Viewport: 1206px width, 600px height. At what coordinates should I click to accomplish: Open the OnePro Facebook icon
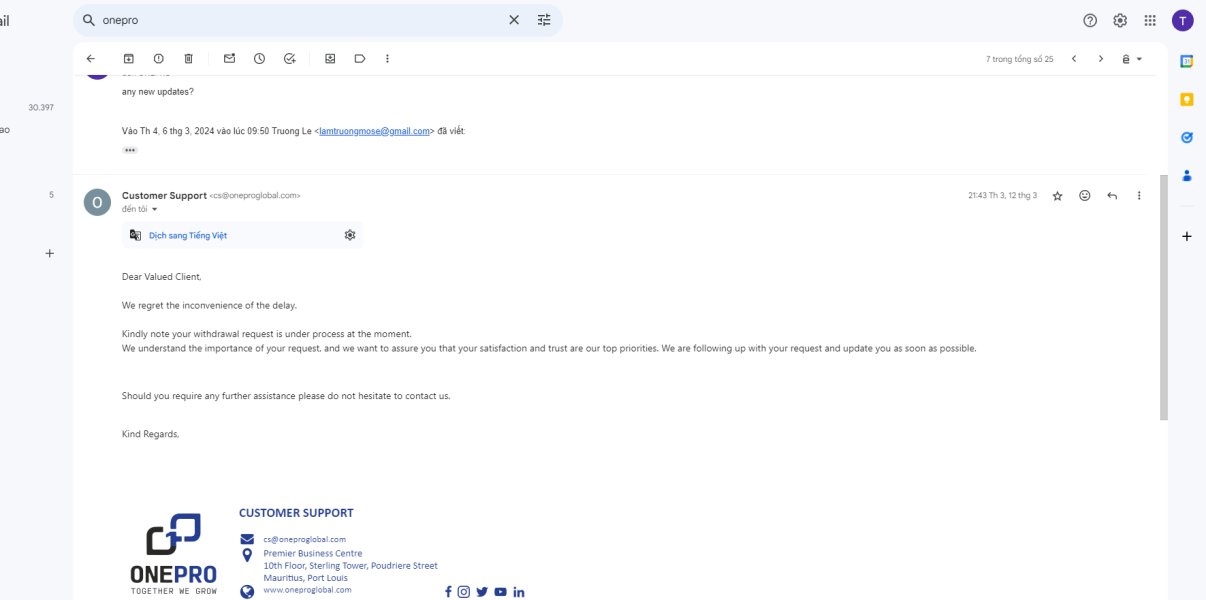[448, 592]
